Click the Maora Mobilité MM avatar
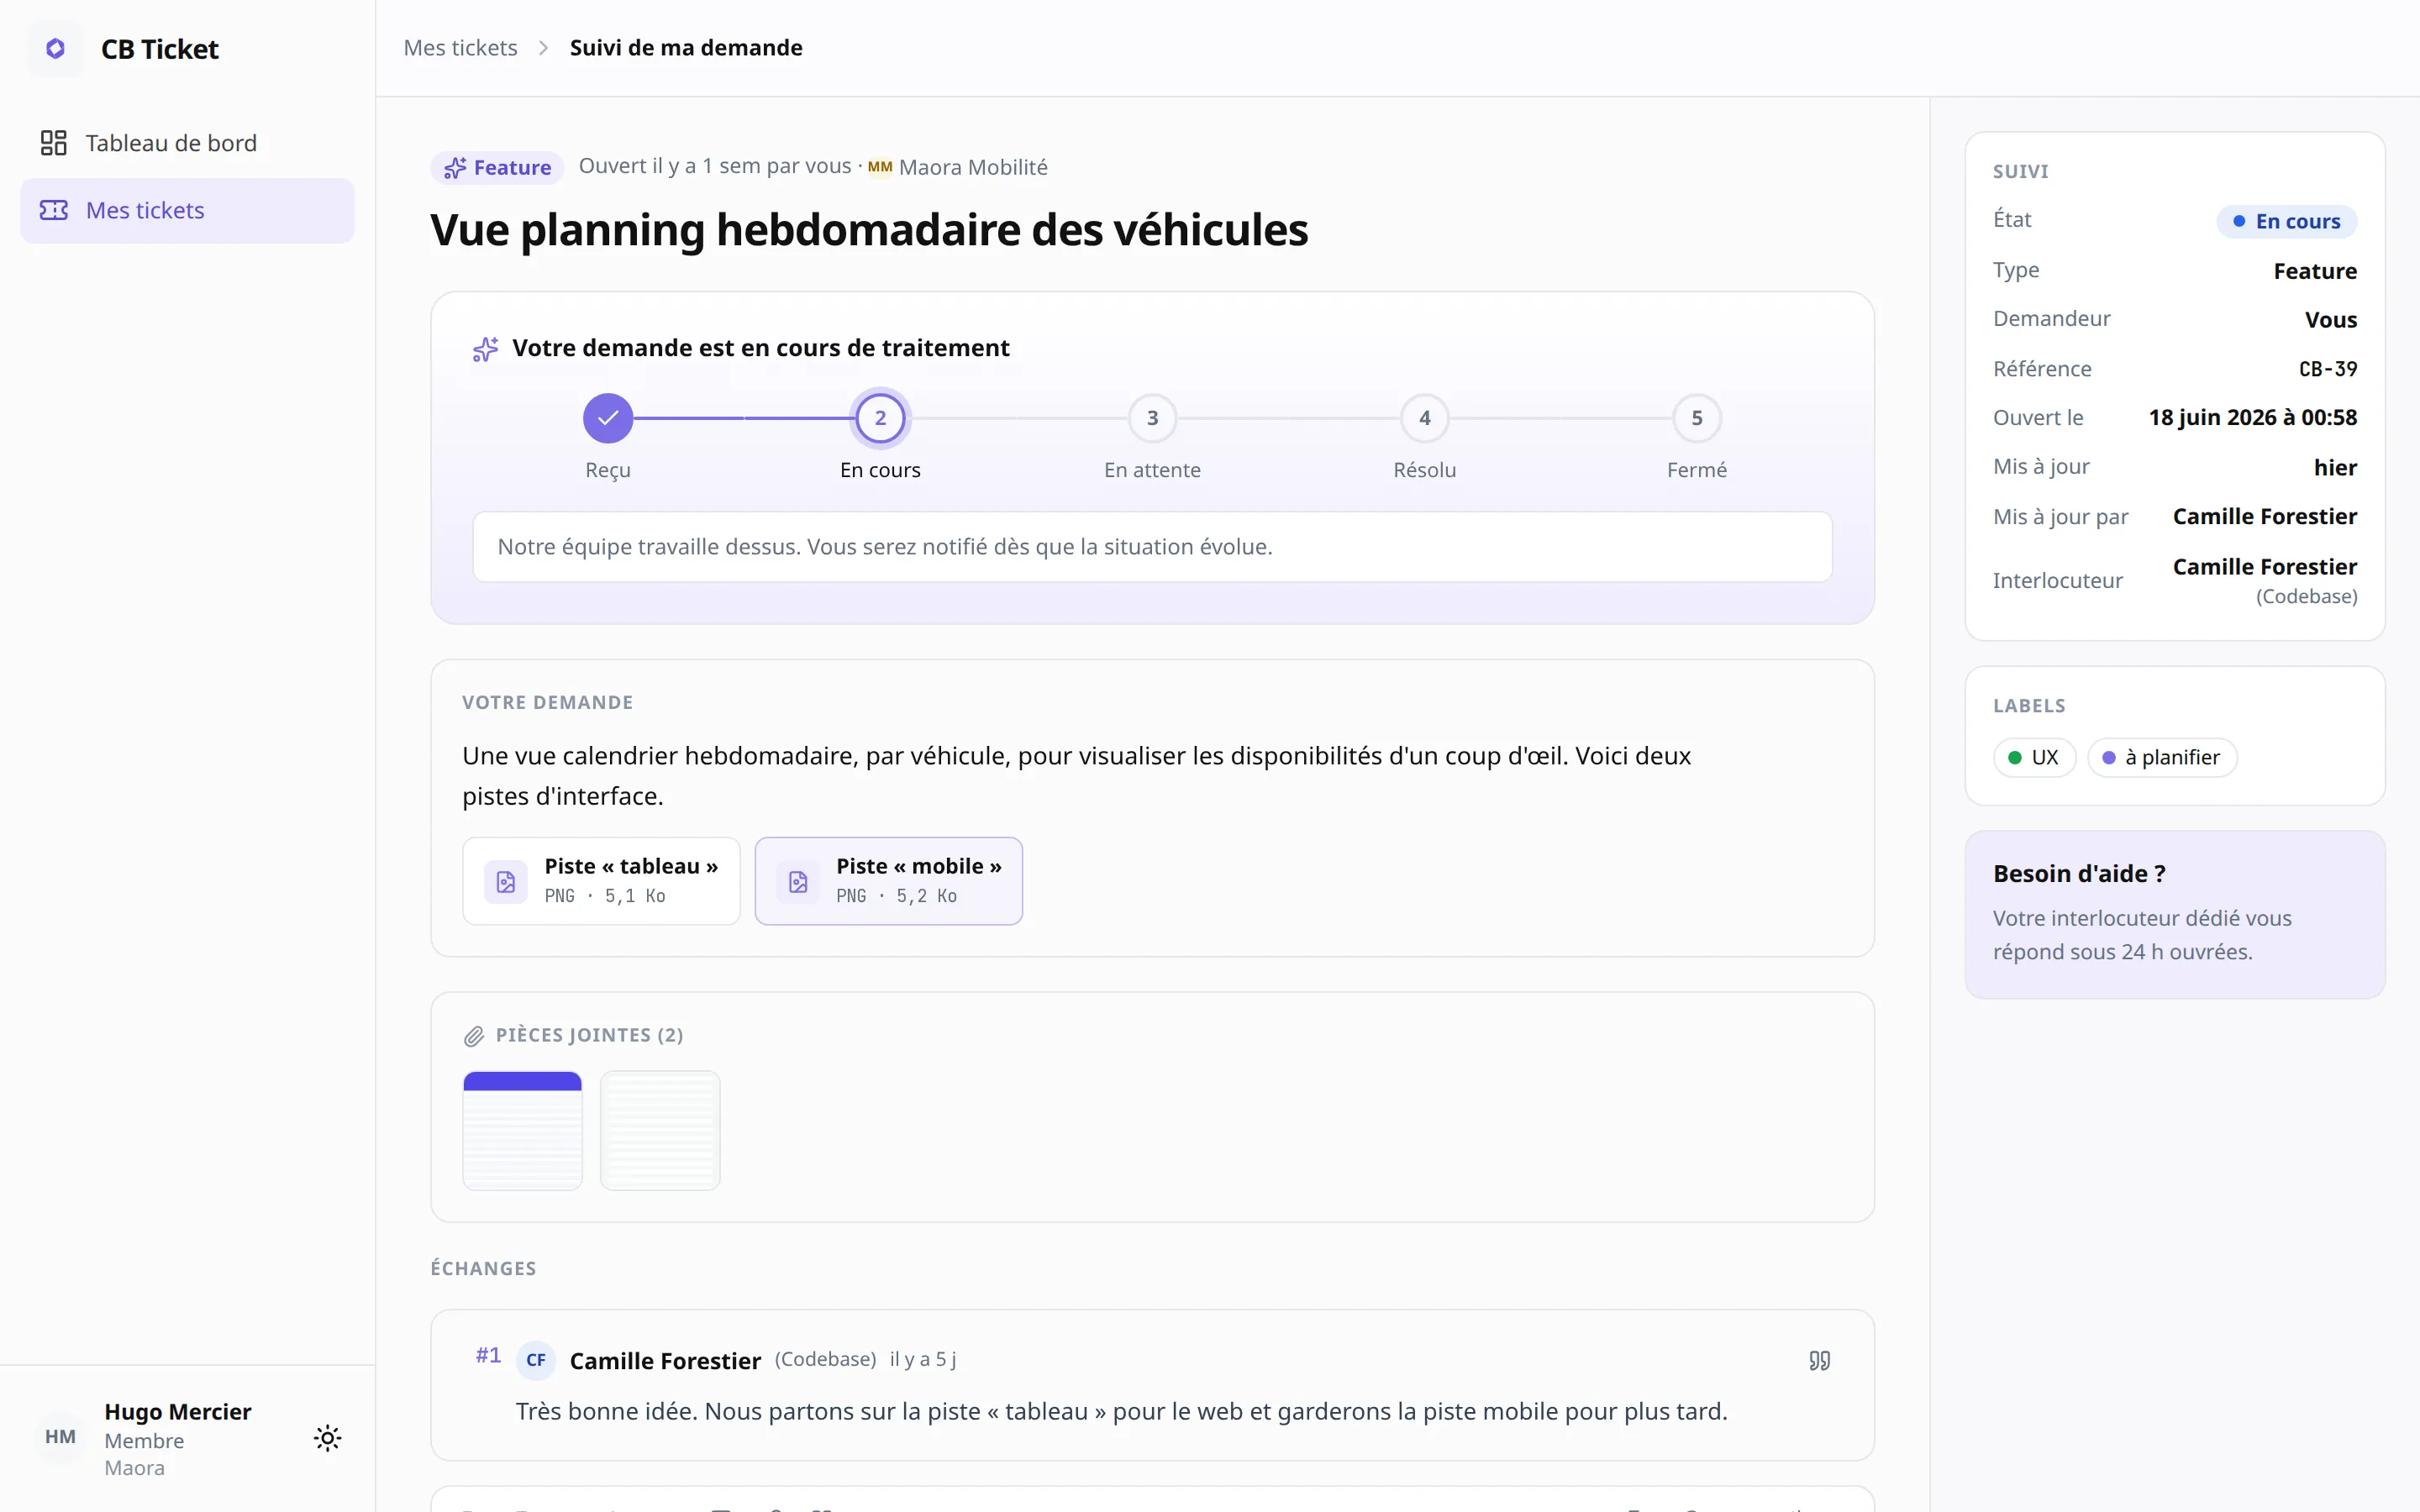The width and height of the screenshot is (2420, 1512). click(880, 167)
